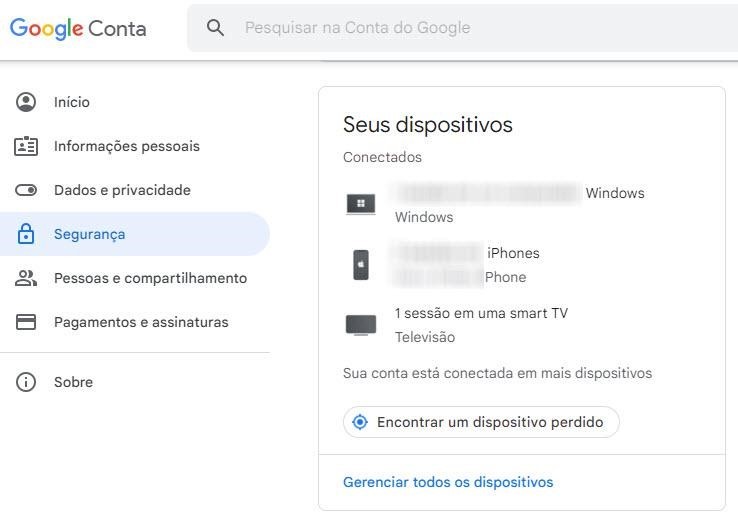Screen dimensions: 738x525
Task: Click the smart TV device icon
Action: pos(361,325)
